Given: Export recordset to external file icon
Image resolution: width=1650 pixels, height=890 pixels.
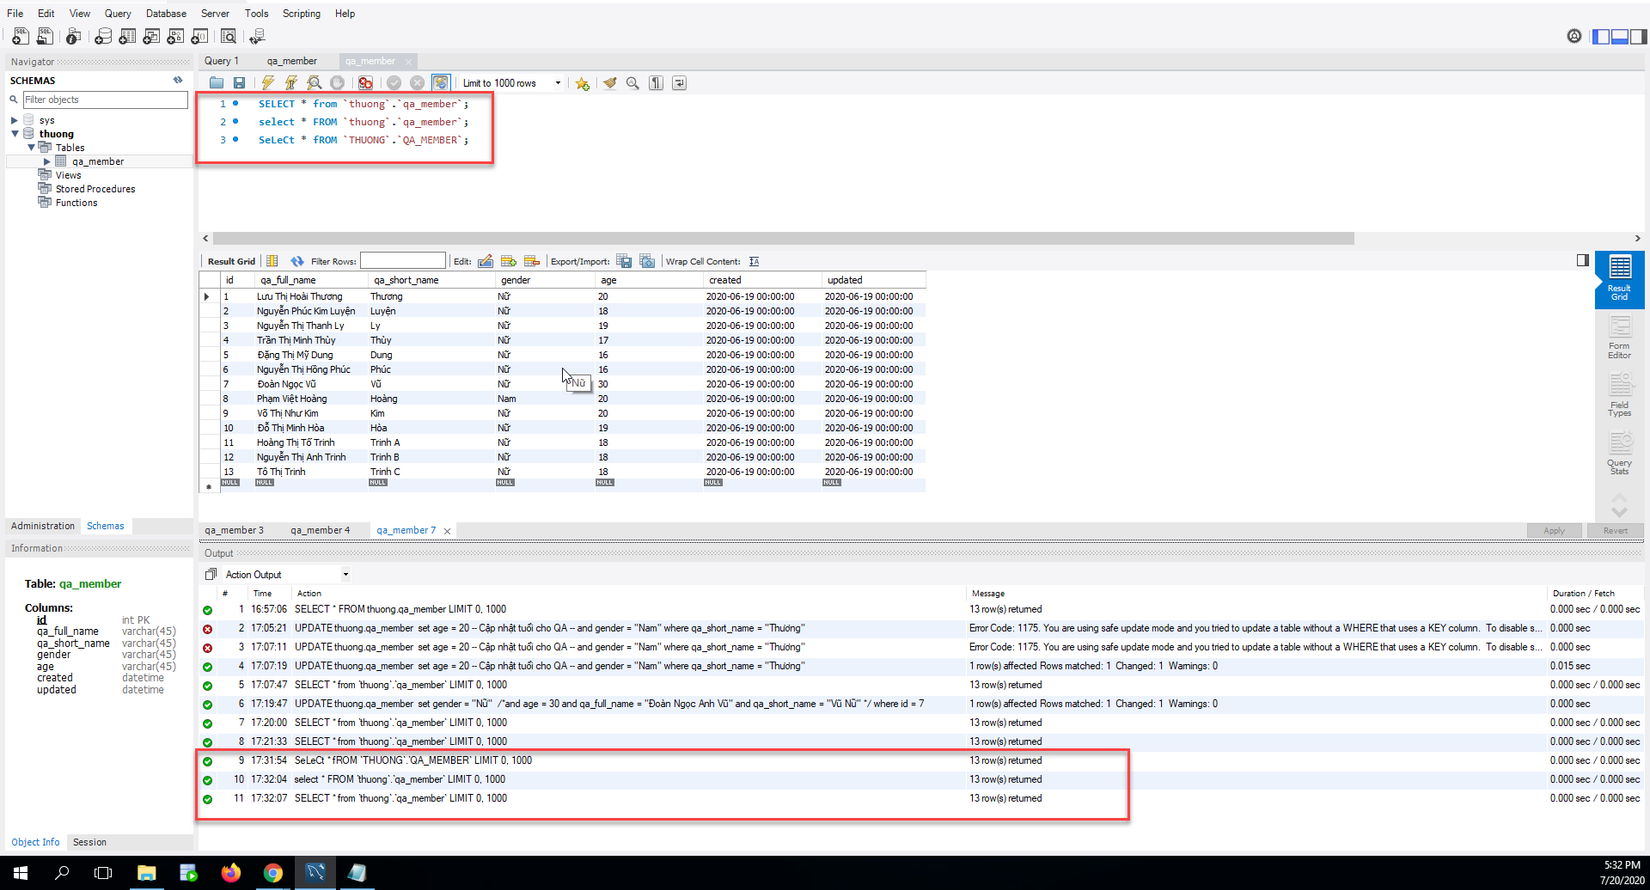Looking at the screenshot, I should pyautogui.click(x=624, y=261).
